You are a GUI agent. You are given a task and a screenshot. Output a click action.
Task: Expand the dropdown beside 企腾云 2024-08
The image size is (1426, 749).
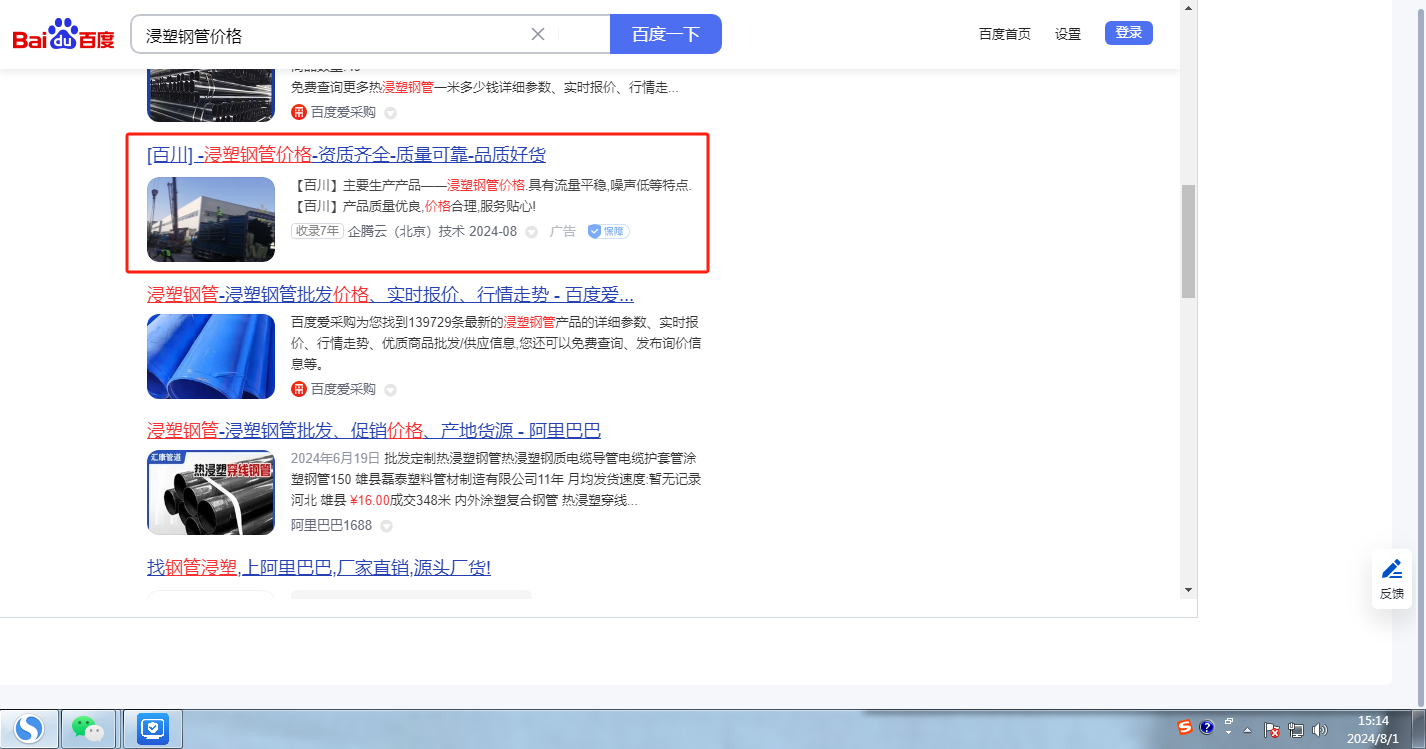[x=531, y=232]
